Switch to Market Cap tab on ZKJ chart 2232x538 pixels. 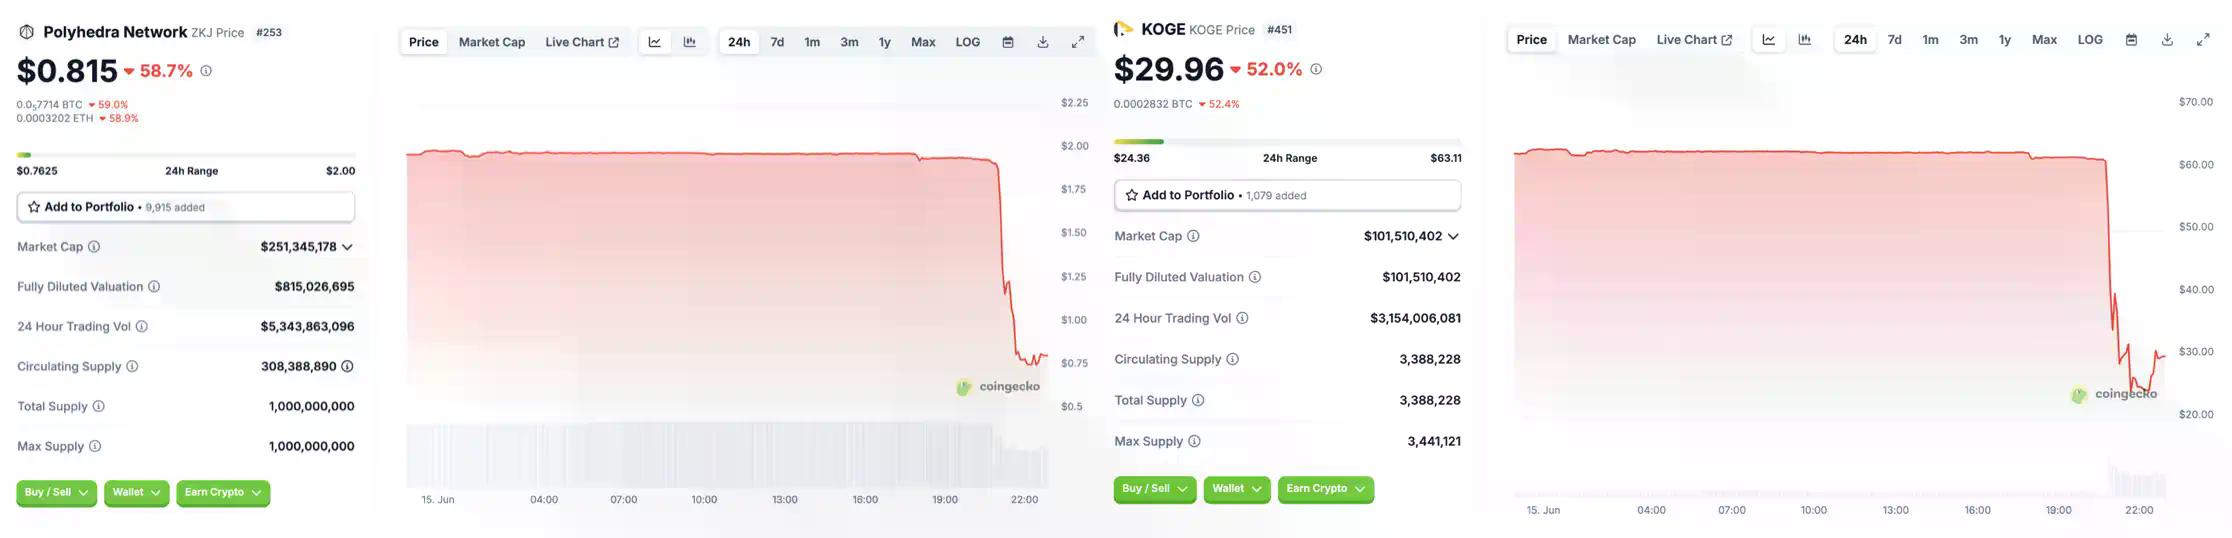click(x=491, y=42)
